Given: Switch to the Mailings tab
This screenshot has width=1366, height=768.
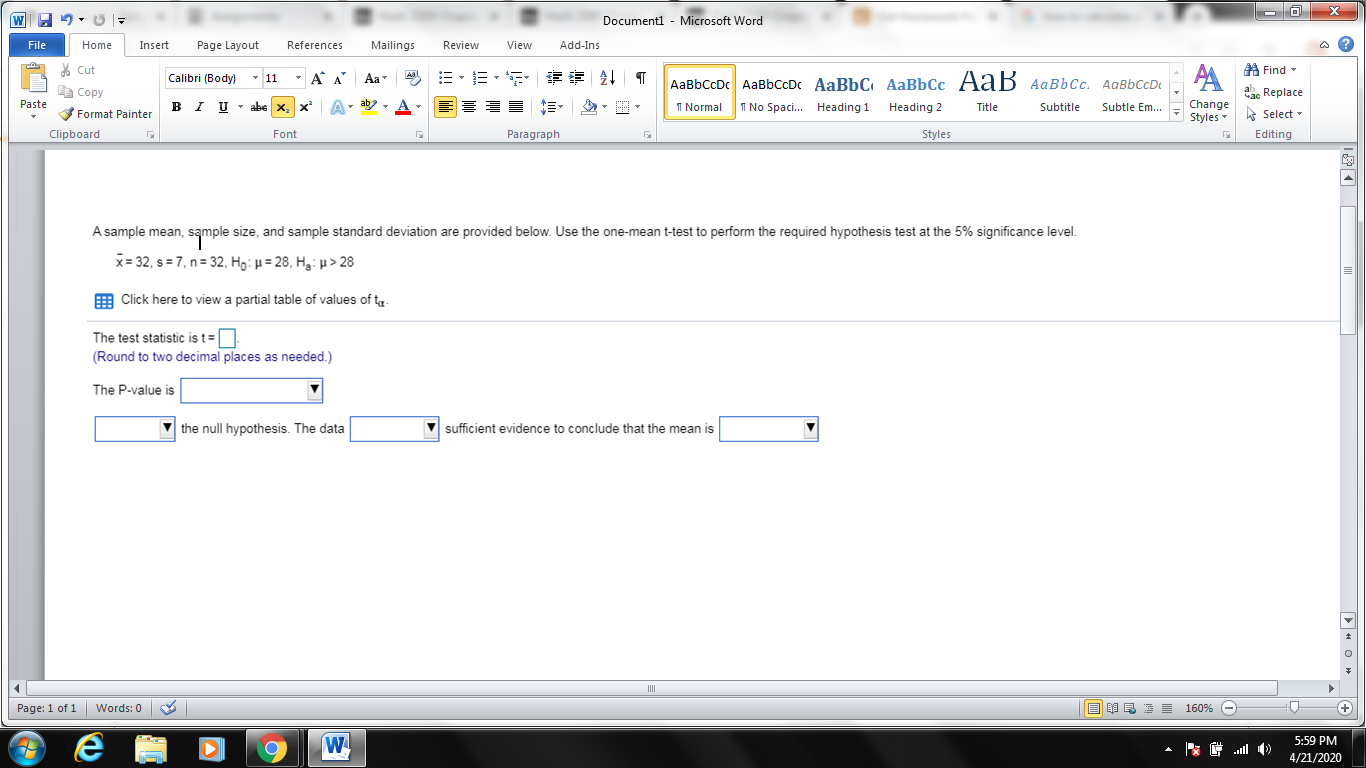Looking at the screenshot, I should [x=393, y=45].
